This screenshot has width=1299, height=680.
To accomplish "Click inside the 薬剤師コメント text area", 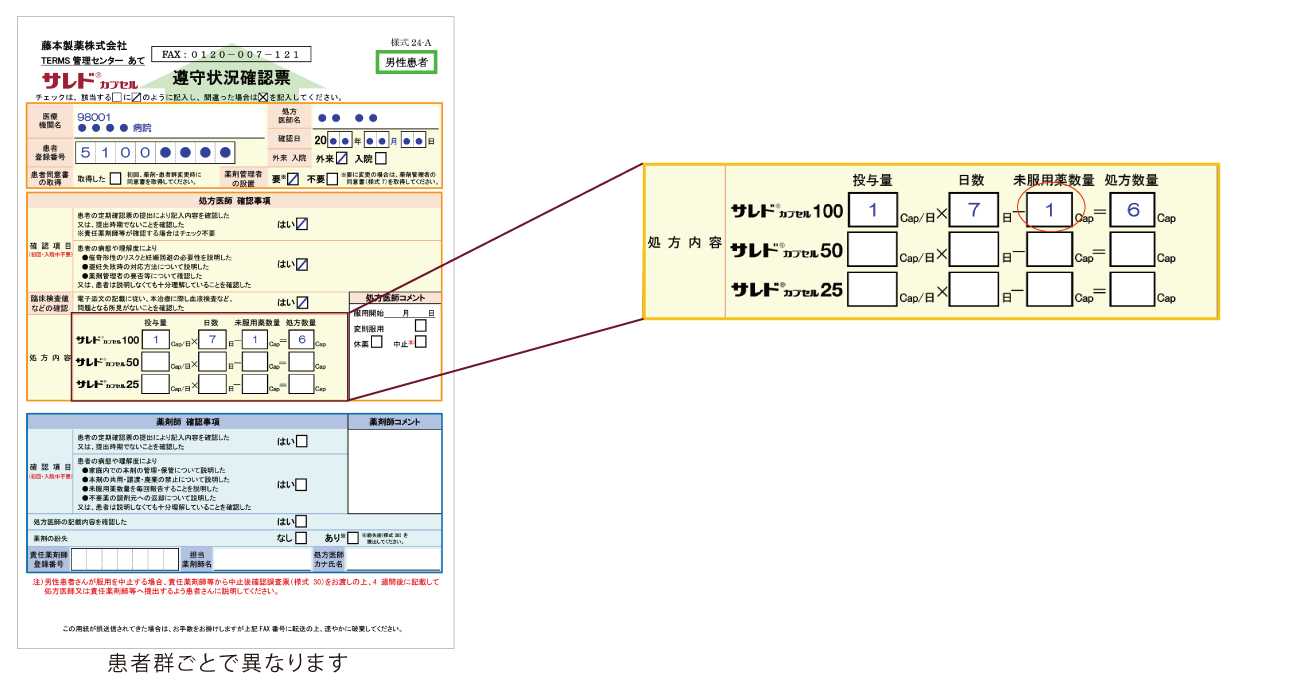I will point(394,470).
